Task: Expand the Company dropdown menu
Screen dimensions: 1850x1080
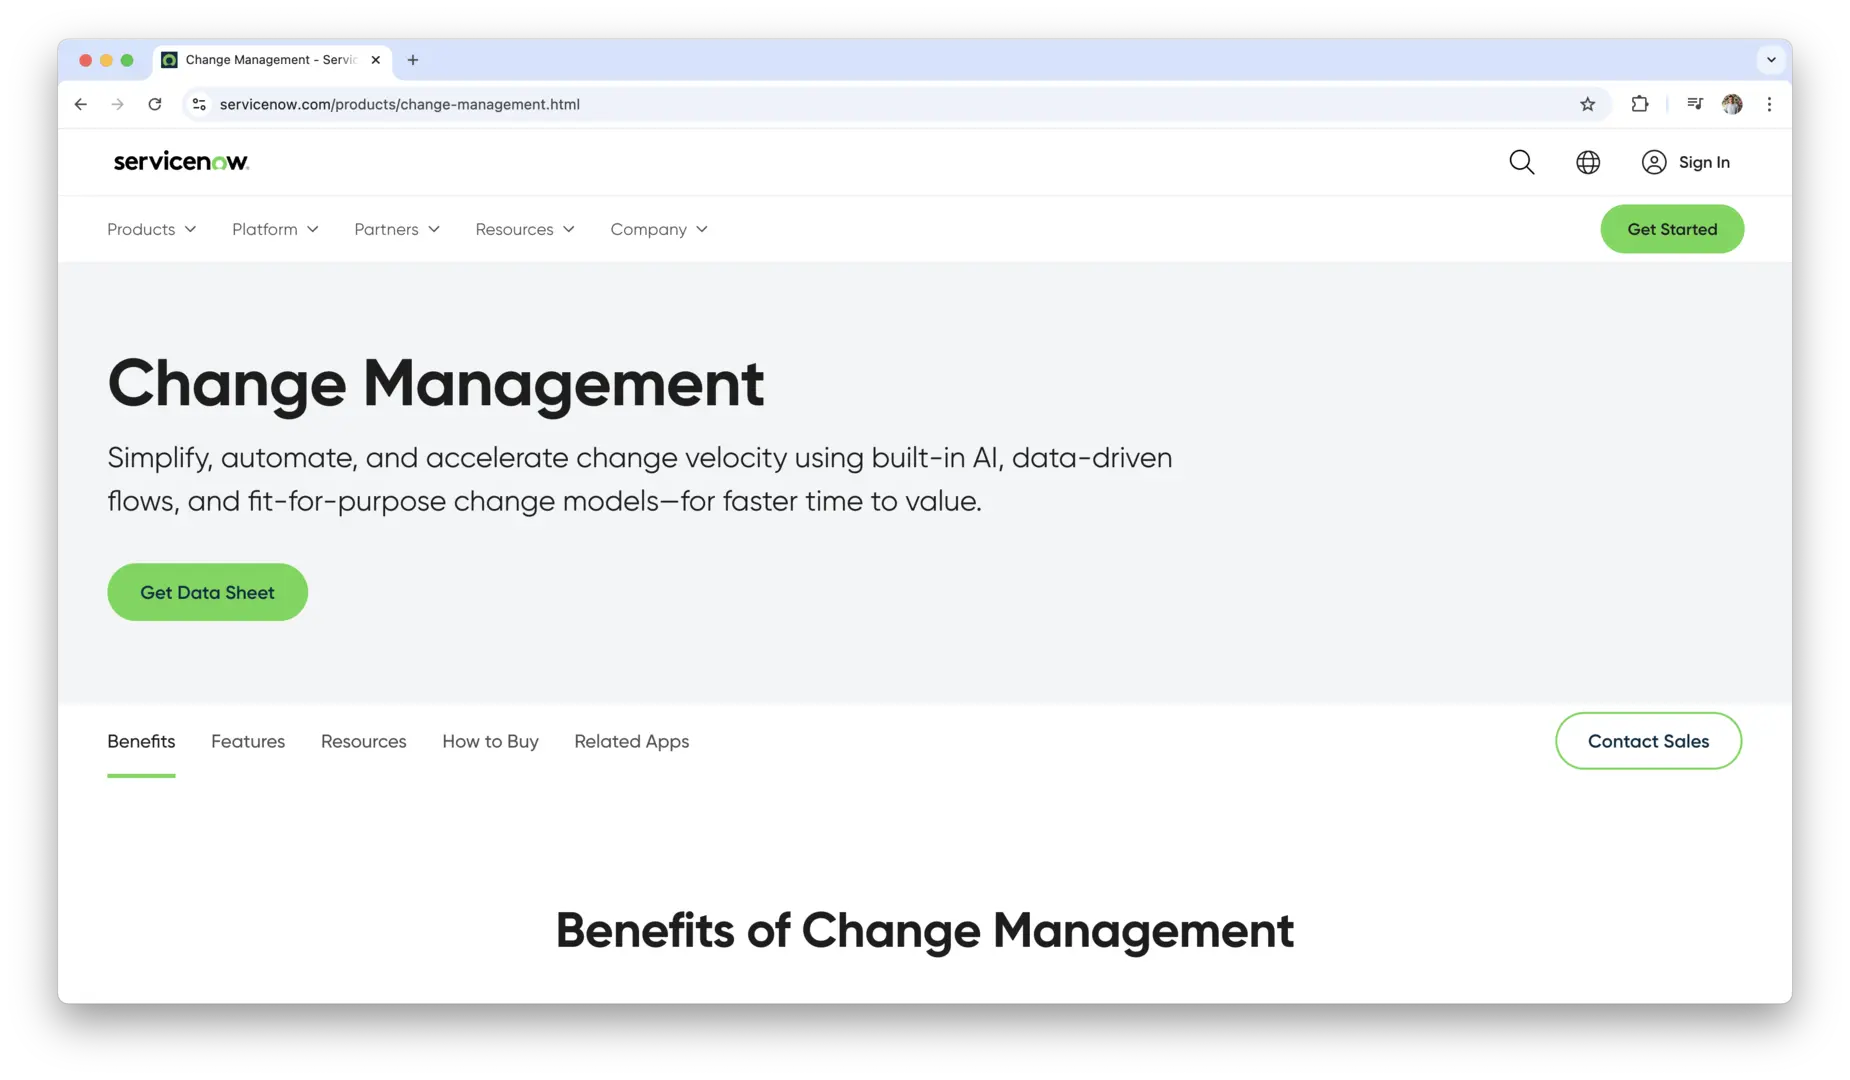Action: tap(659, 229)
